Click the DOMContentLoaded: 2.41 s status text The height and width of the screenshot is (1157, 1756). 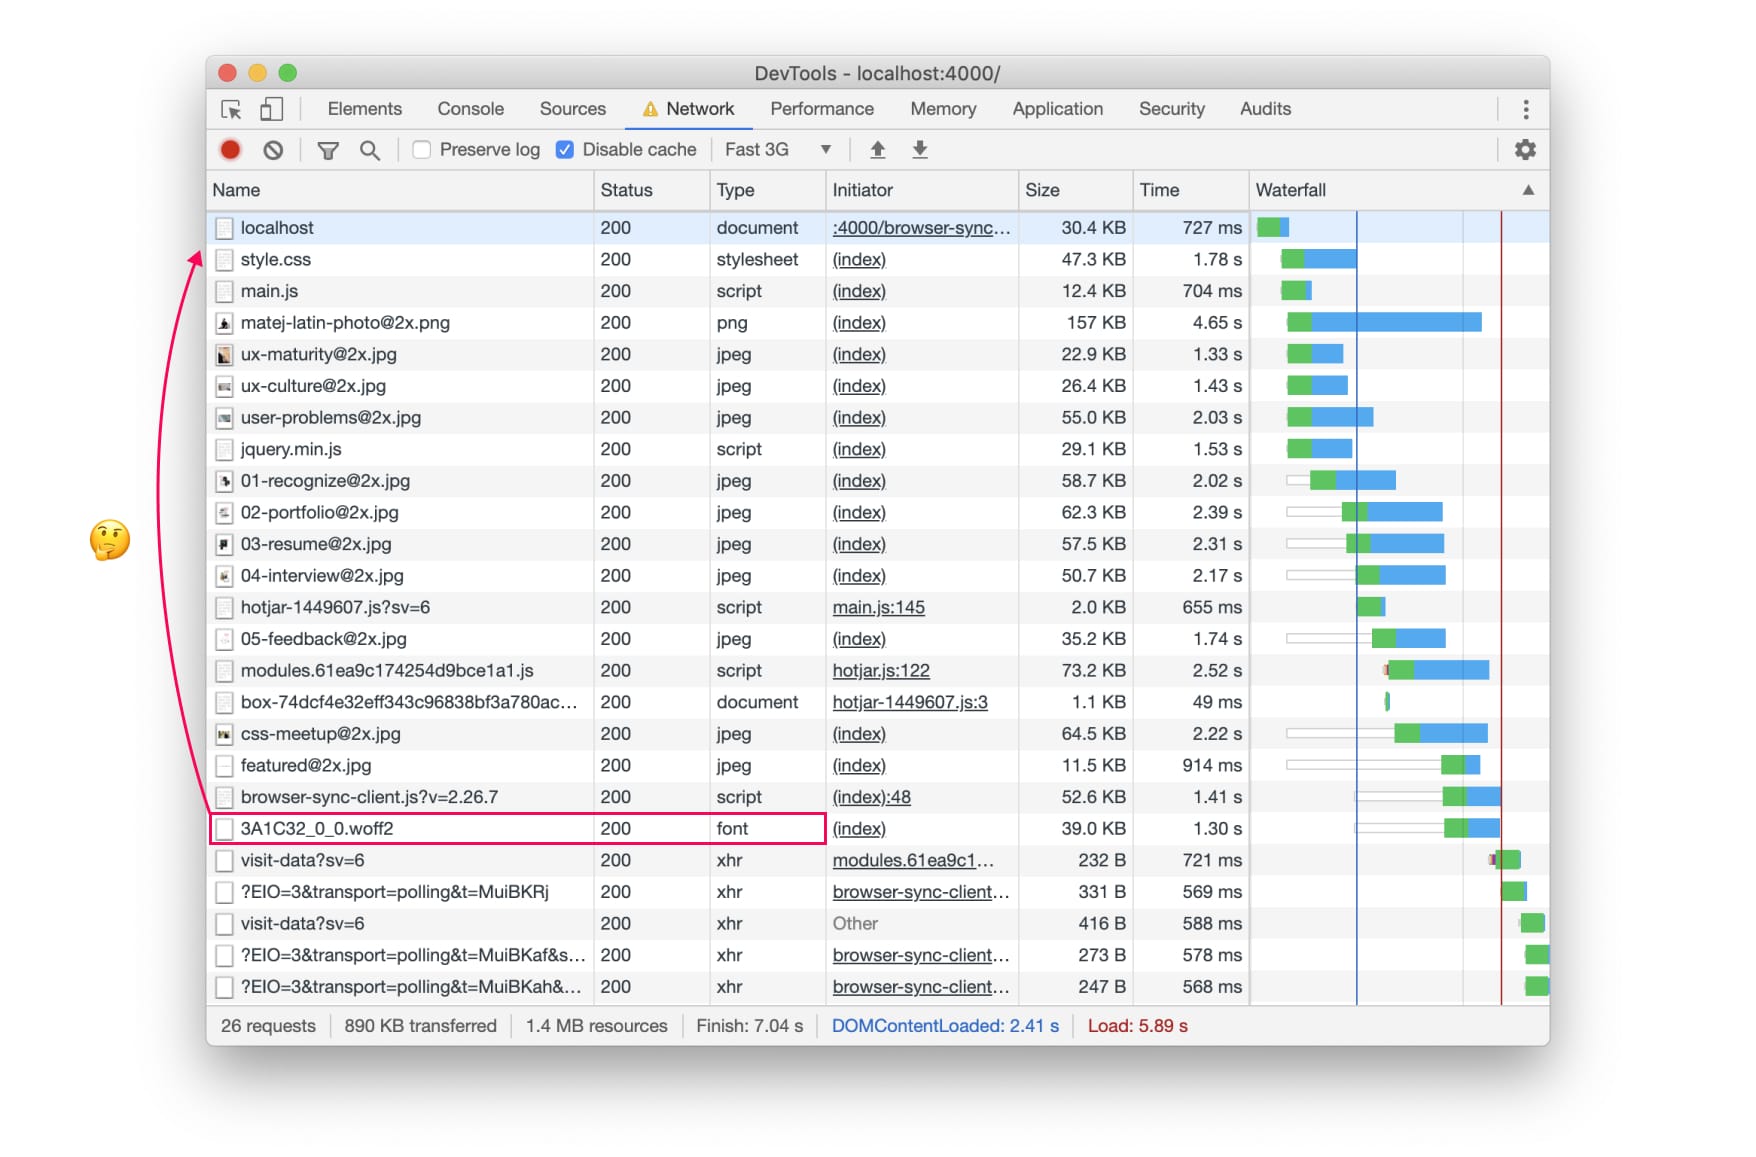[945, 1026]
